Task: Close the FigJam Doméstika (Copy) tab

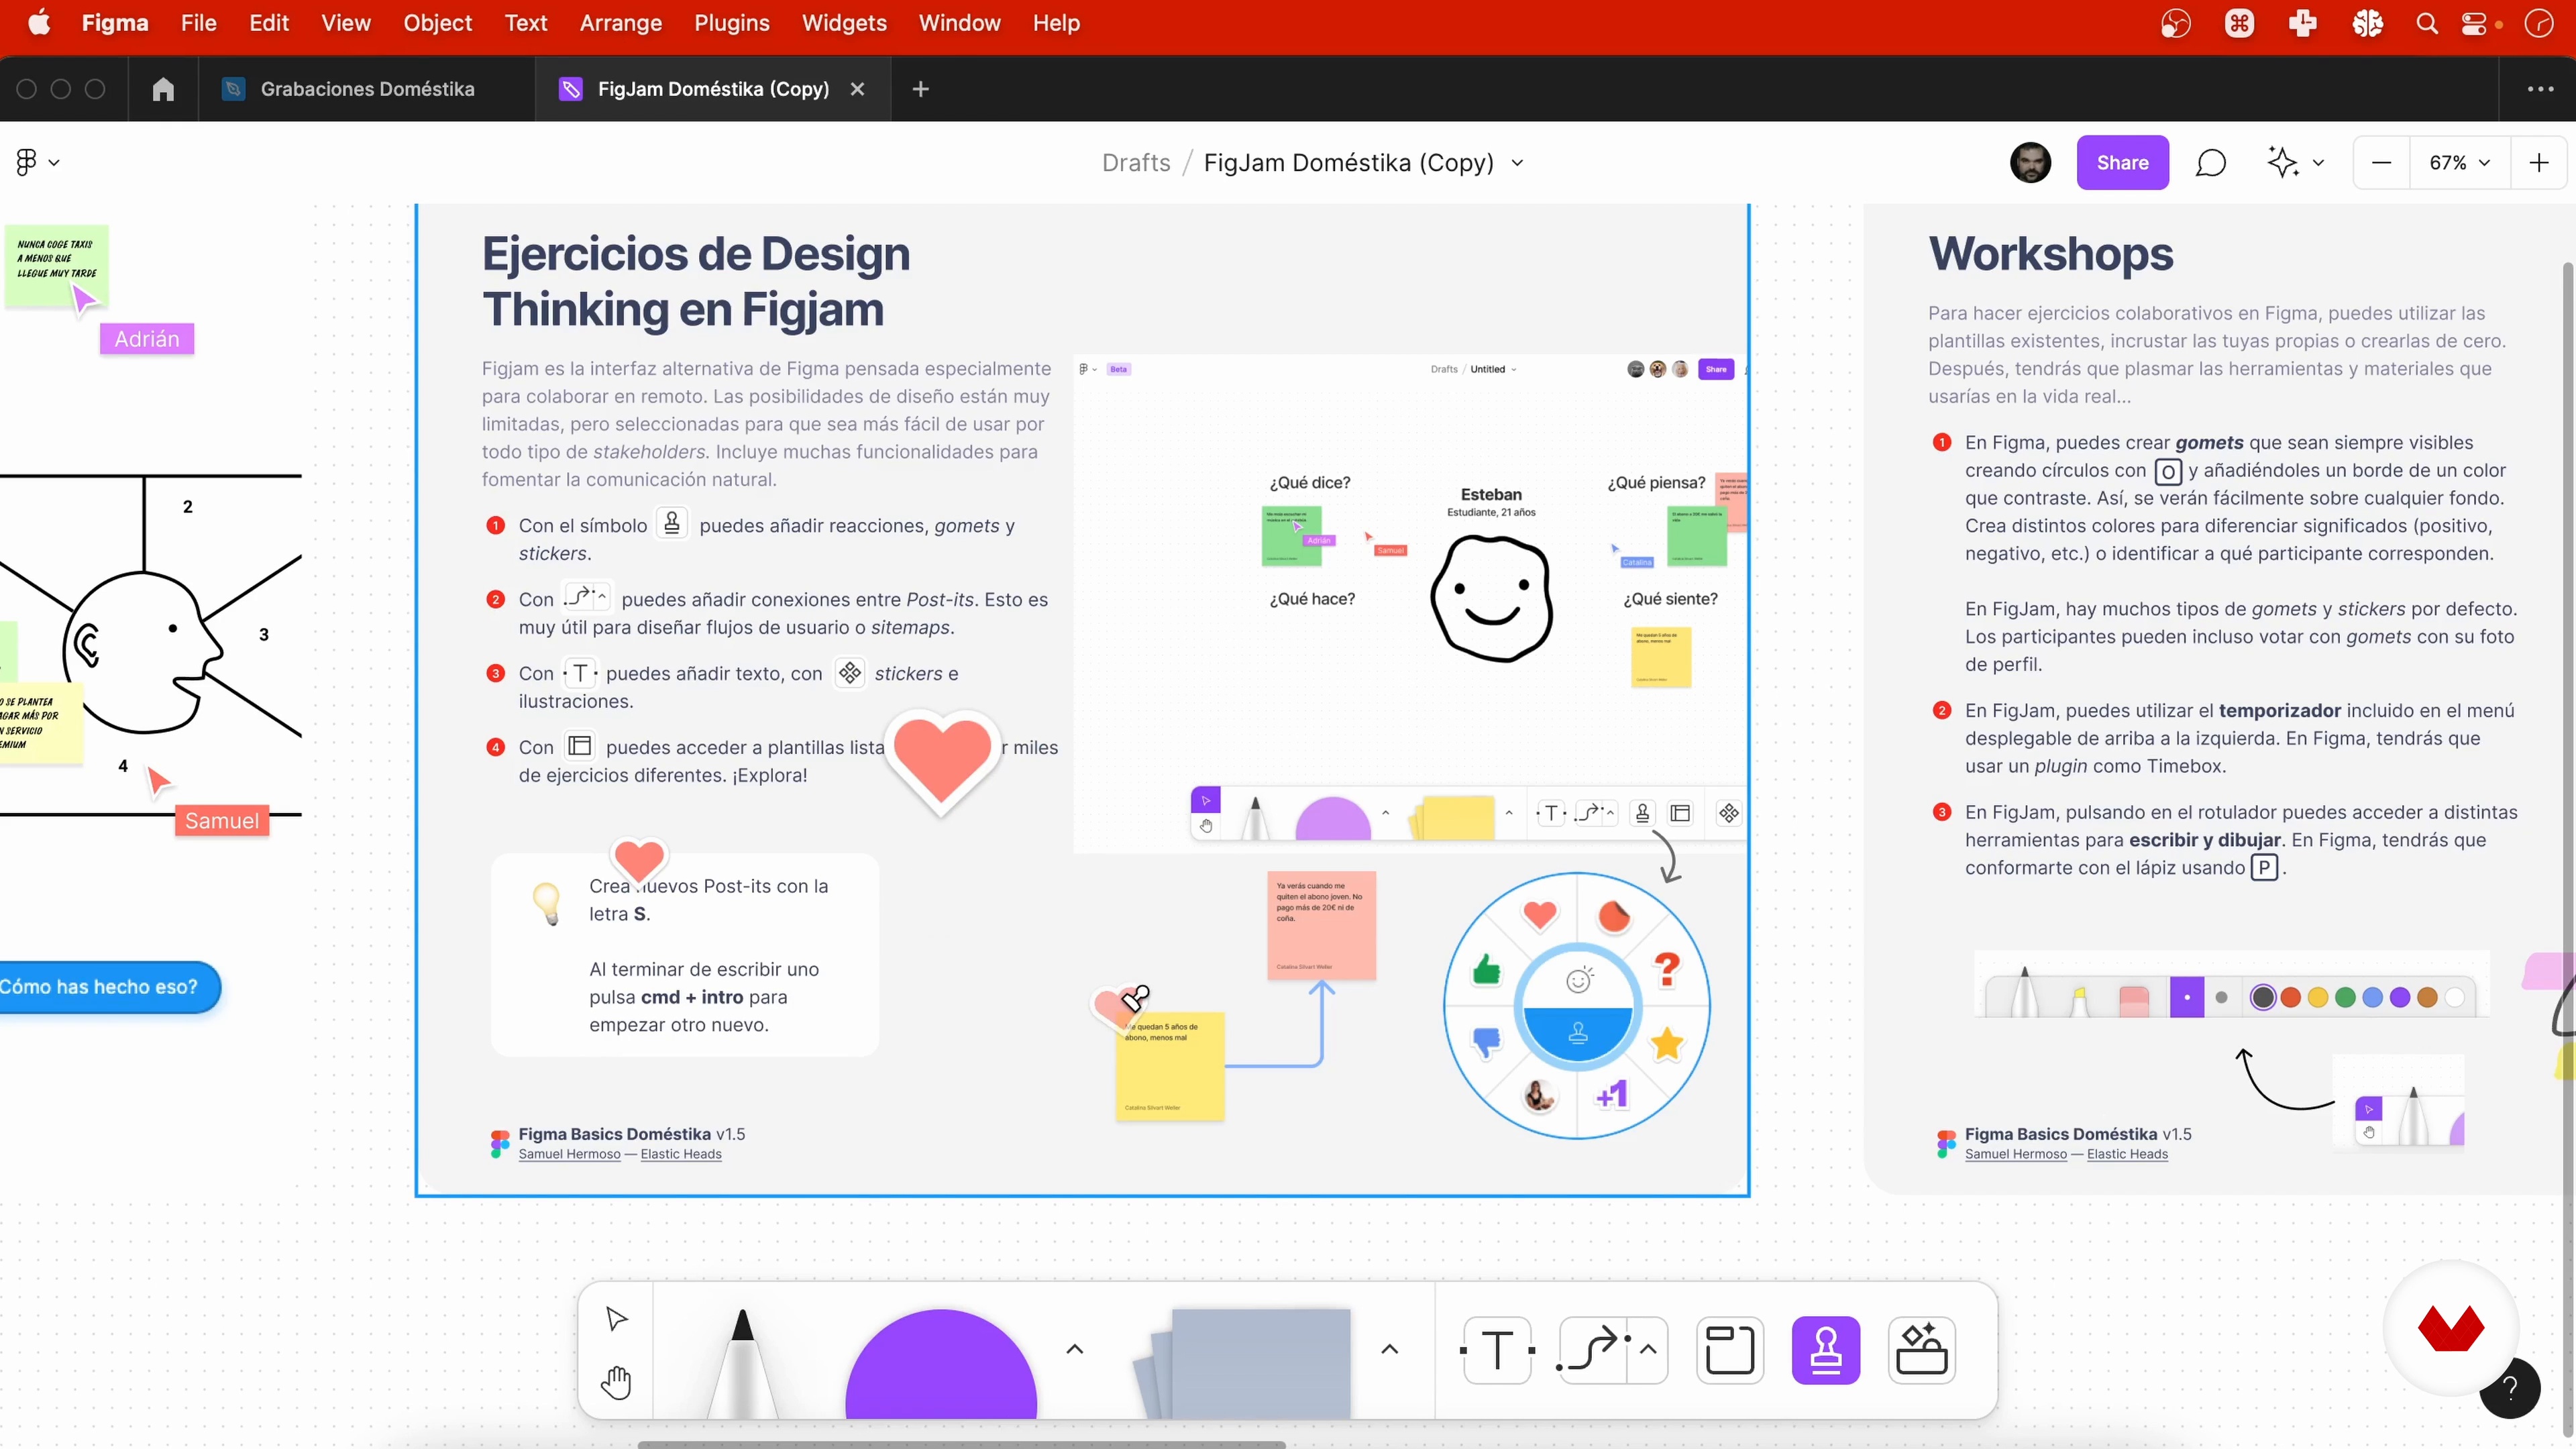Action: point(857,89)
